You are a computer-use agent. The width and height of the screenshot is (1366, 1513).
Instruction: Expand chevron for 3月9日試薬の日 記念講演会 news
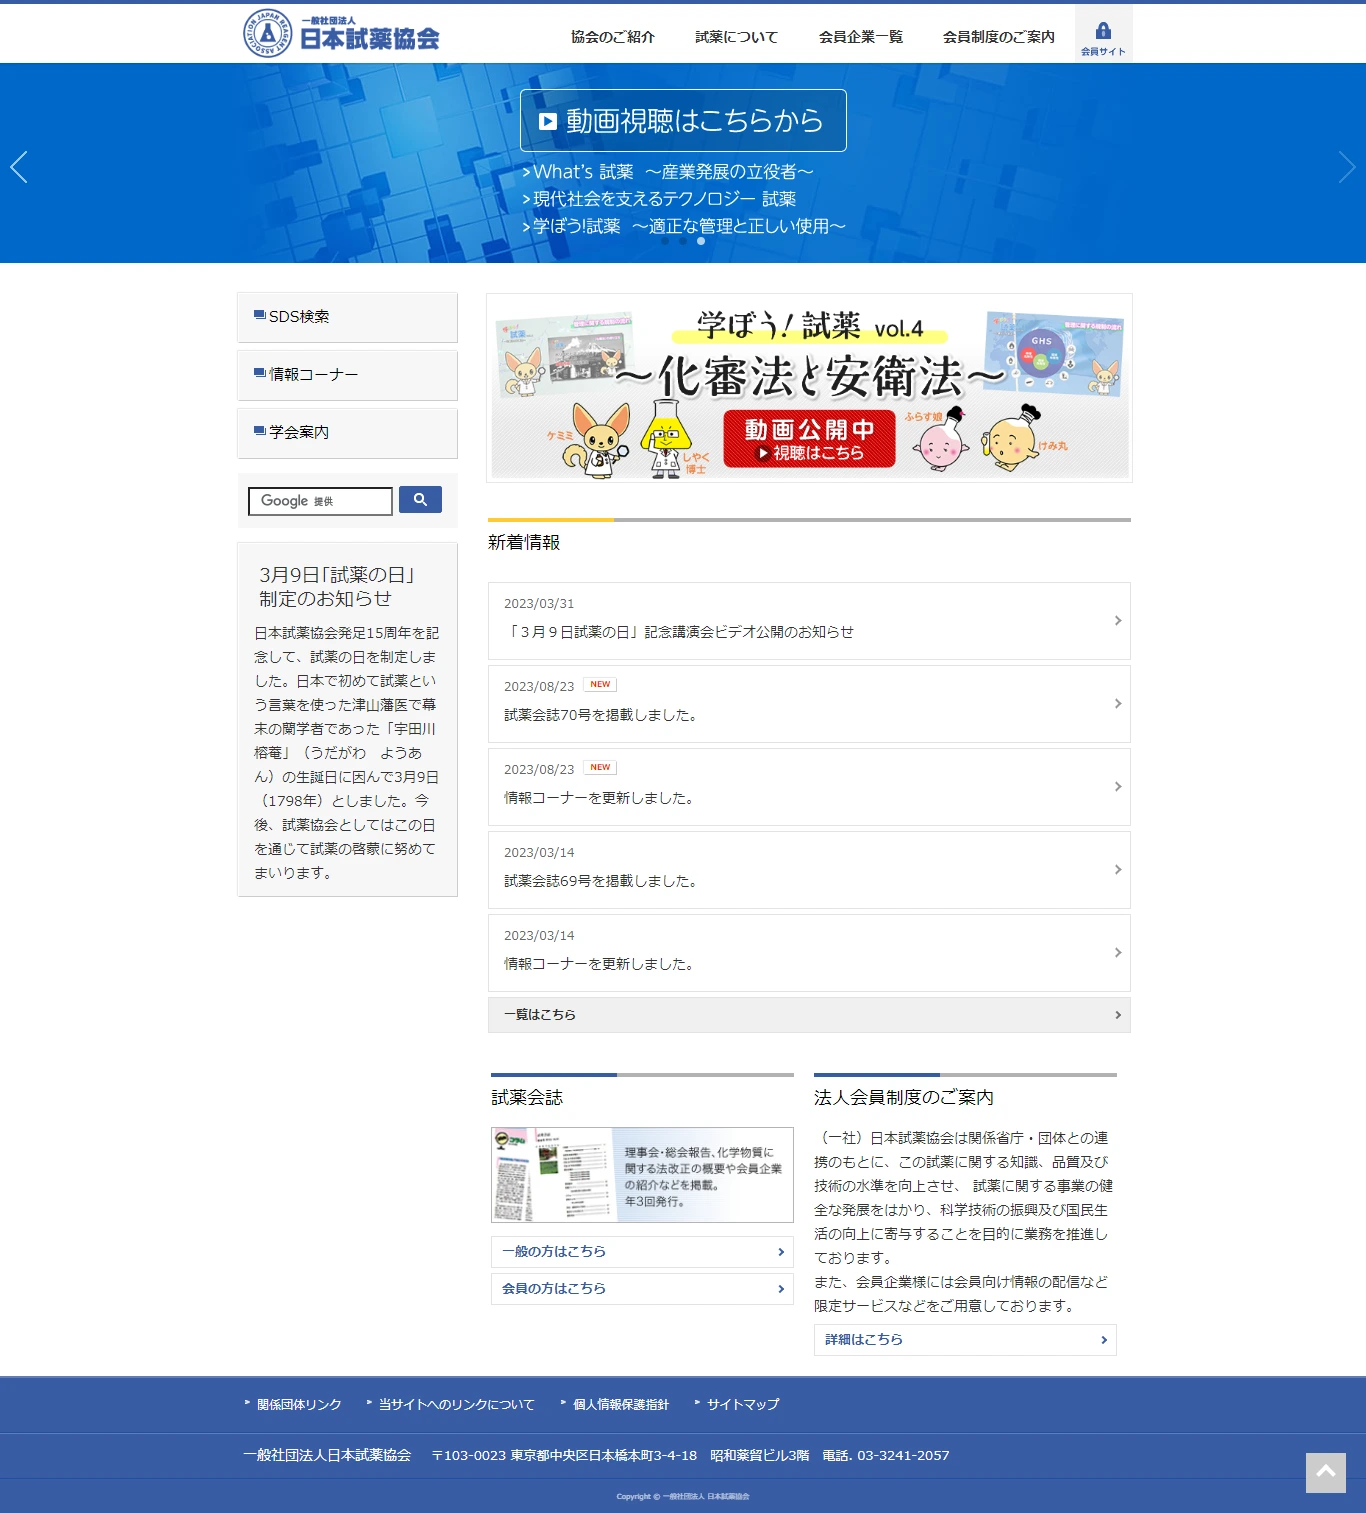point(1118,621)
